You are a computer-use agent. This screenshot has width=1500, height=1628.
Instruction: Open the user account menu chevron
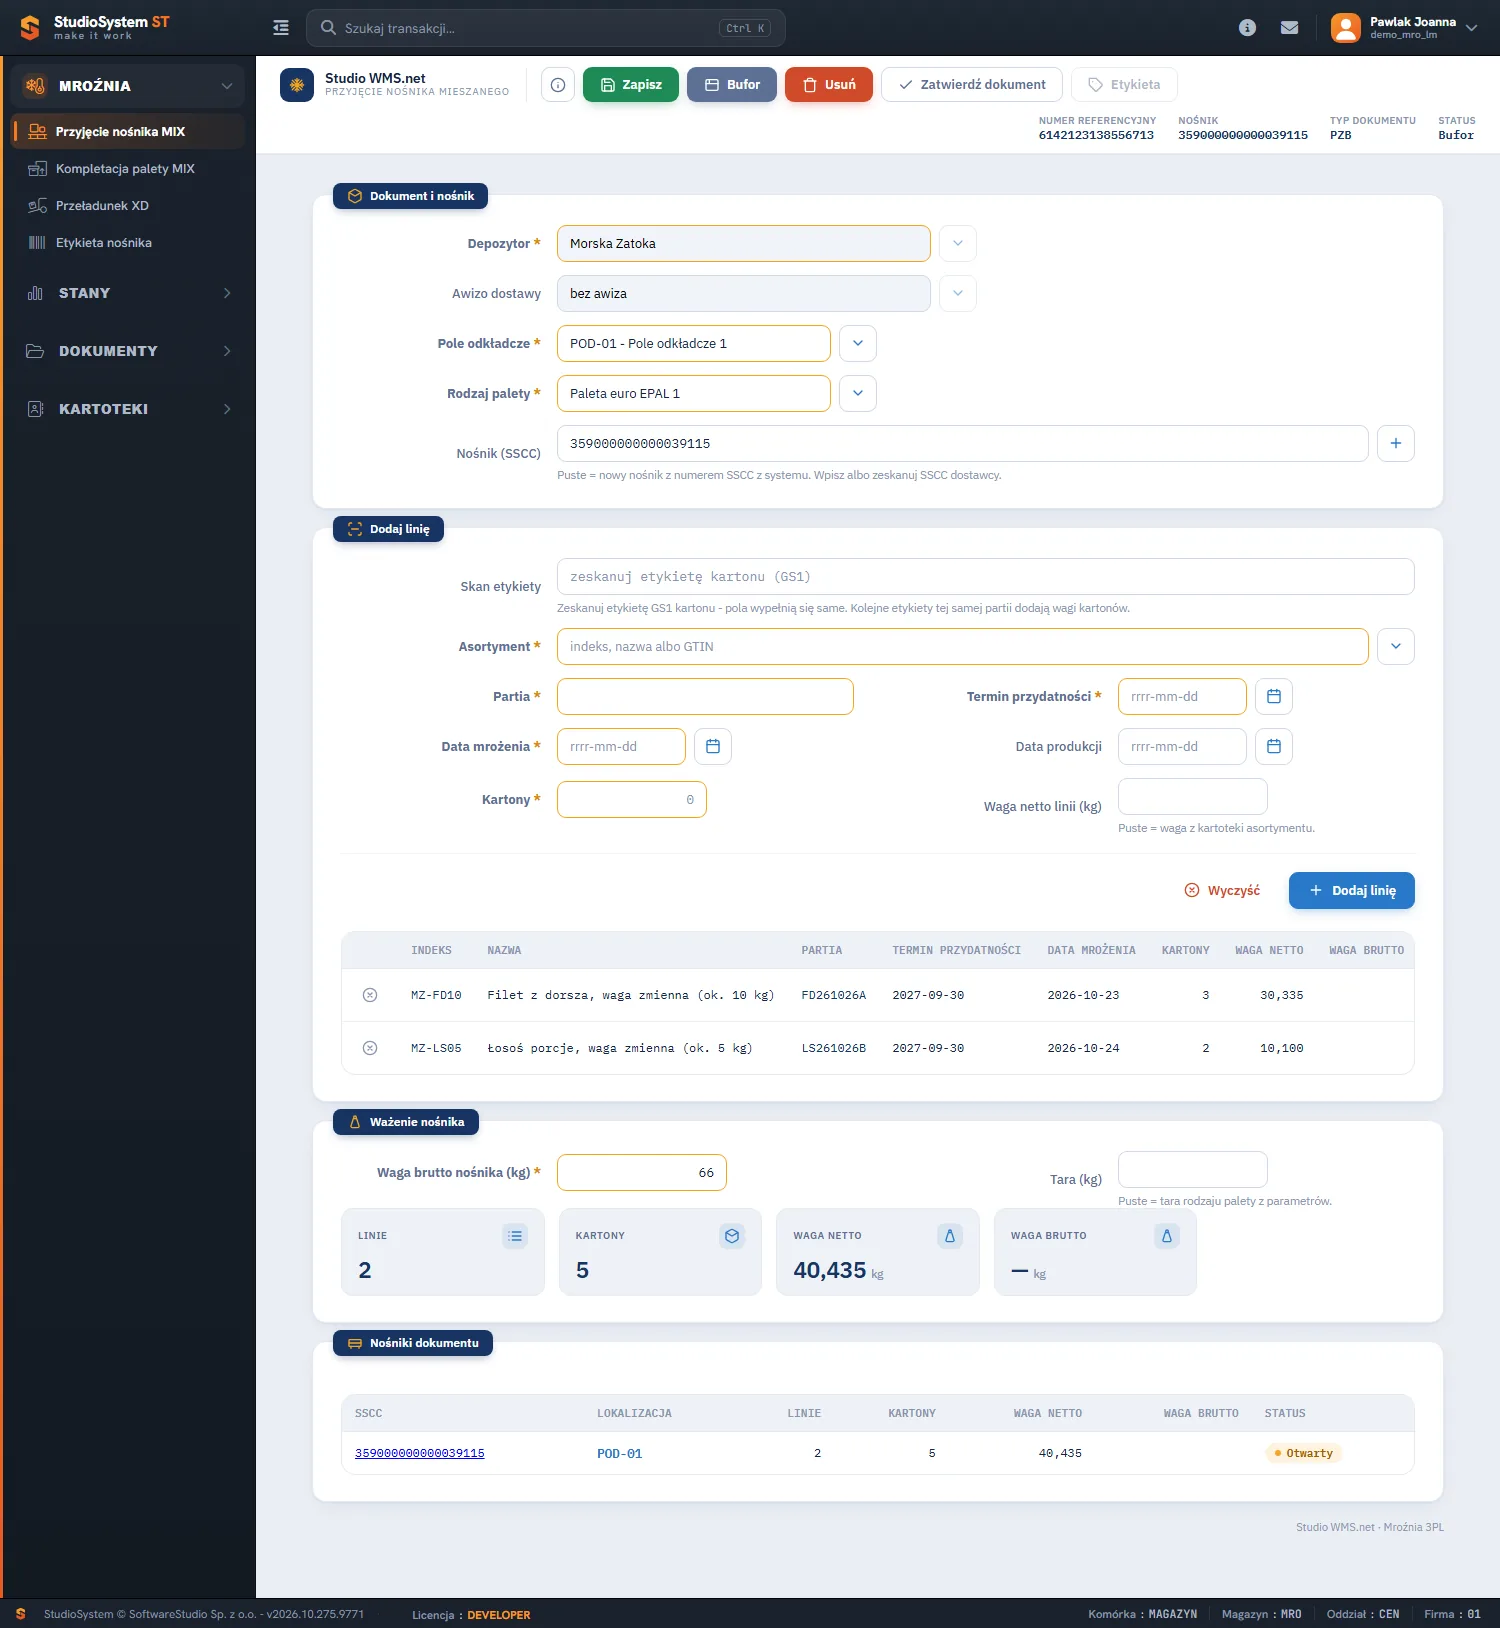pos(1472,28)
